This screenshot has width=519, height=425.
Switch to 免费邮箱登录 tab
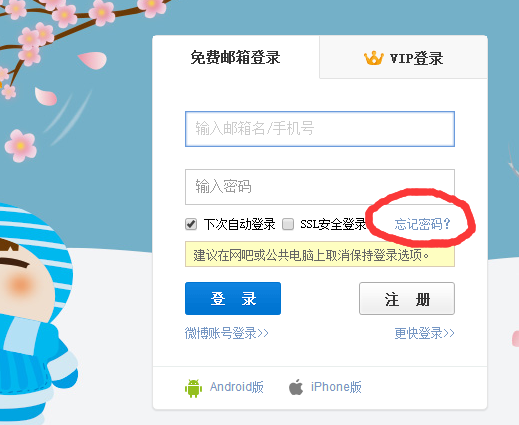click(x=236, y=57)
